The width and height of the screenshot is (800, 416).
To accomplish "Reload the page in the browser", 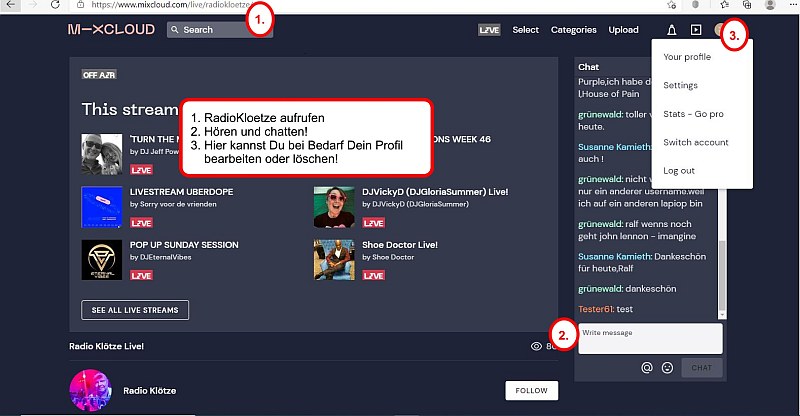I will (55, 5).
